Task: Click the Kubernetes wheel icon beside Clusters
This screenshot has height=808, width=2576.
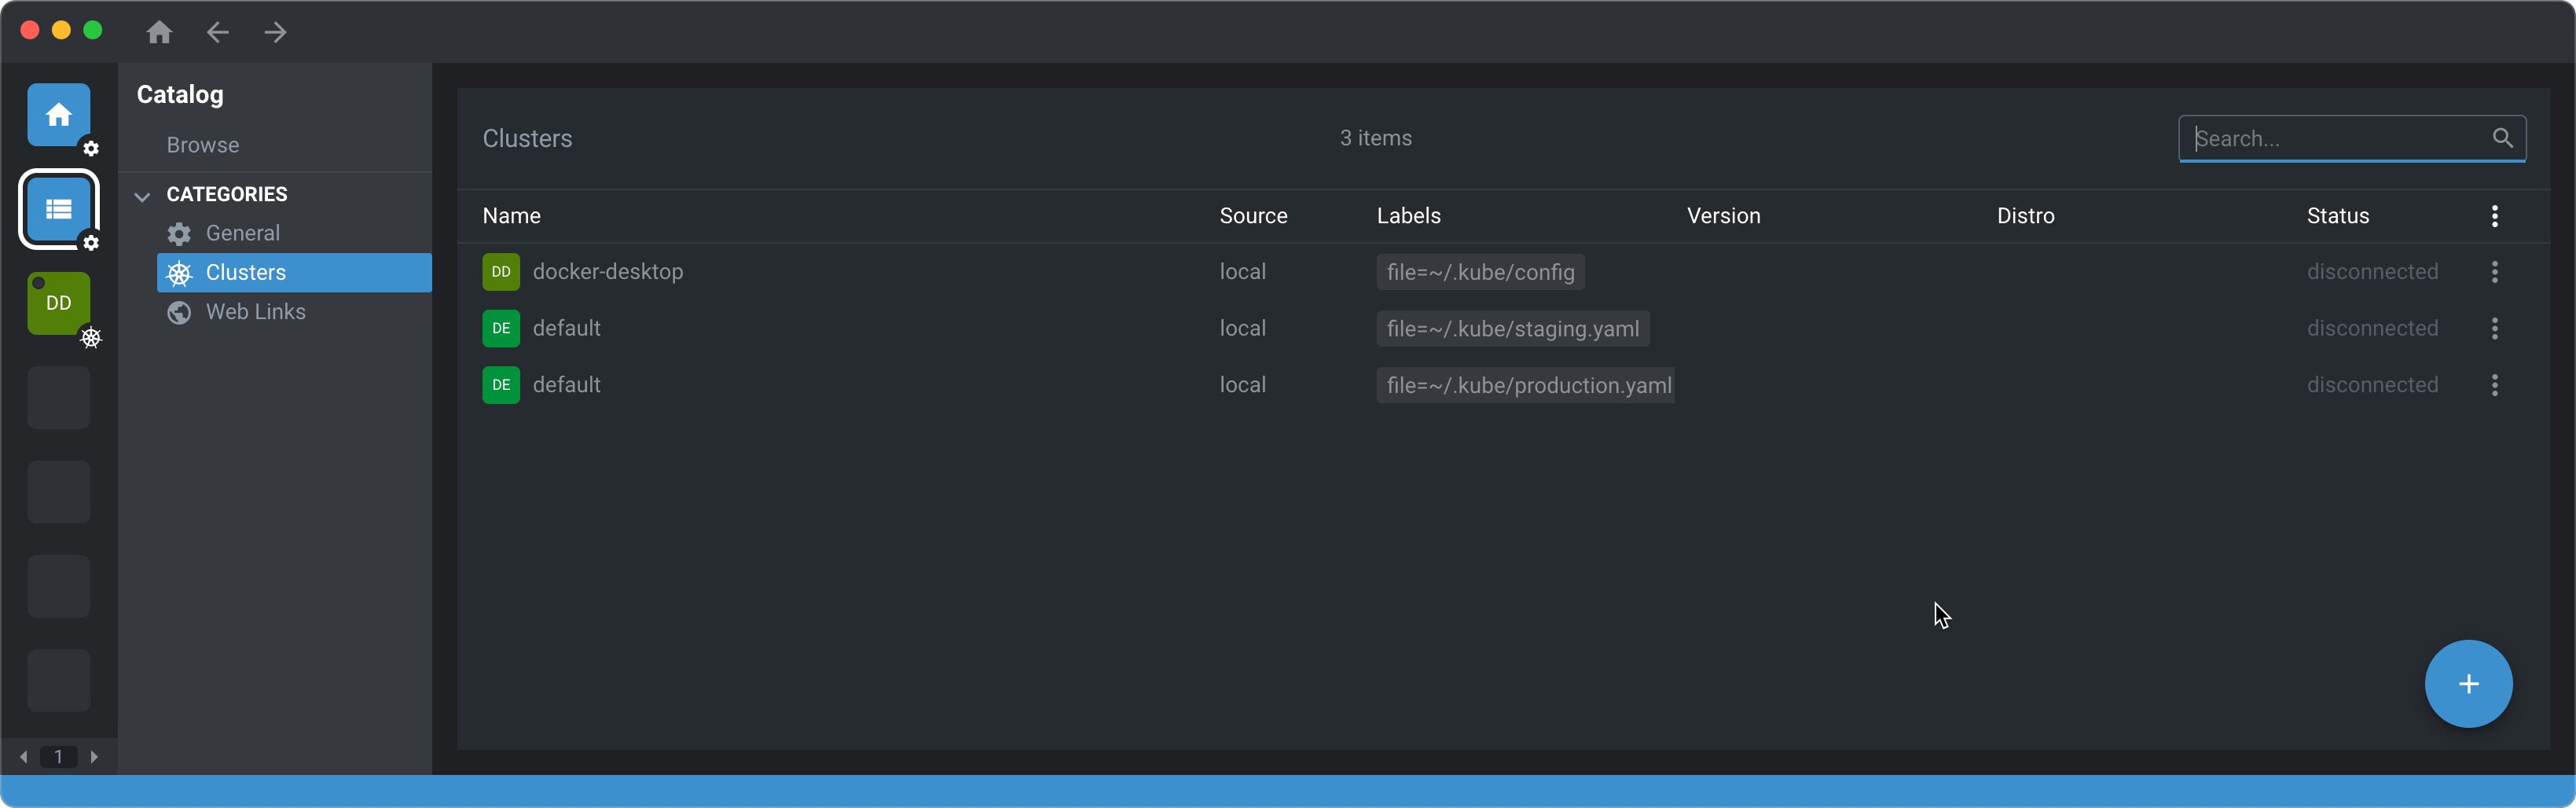Action: [179, 272]
